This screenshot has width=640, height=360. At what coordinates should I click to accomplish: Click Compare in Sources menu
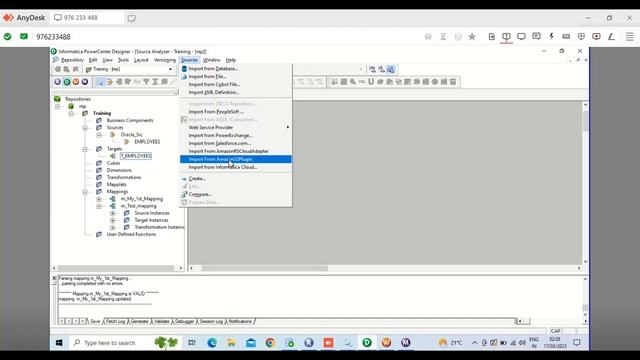236,194
